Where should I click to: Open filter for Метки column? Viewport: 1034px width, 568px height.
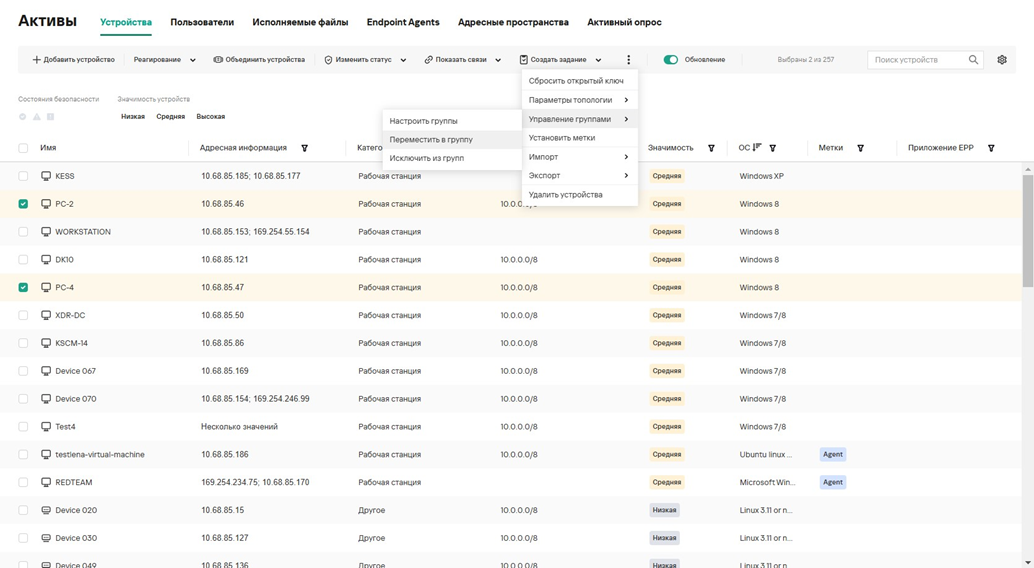pos(860,148)
